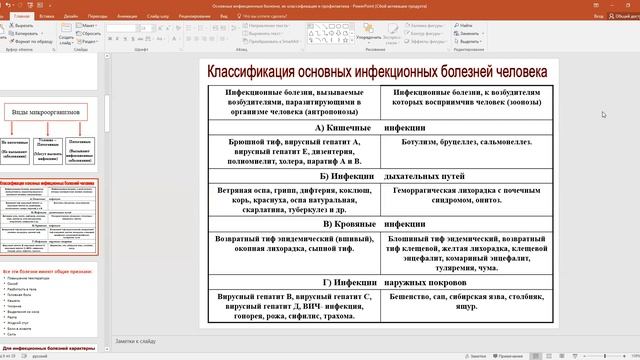This screenshot has width=640, height=360.
Task: Click thumbnail pane scroll down arrow
Action: pyautogui.click(x=107, y=349)
